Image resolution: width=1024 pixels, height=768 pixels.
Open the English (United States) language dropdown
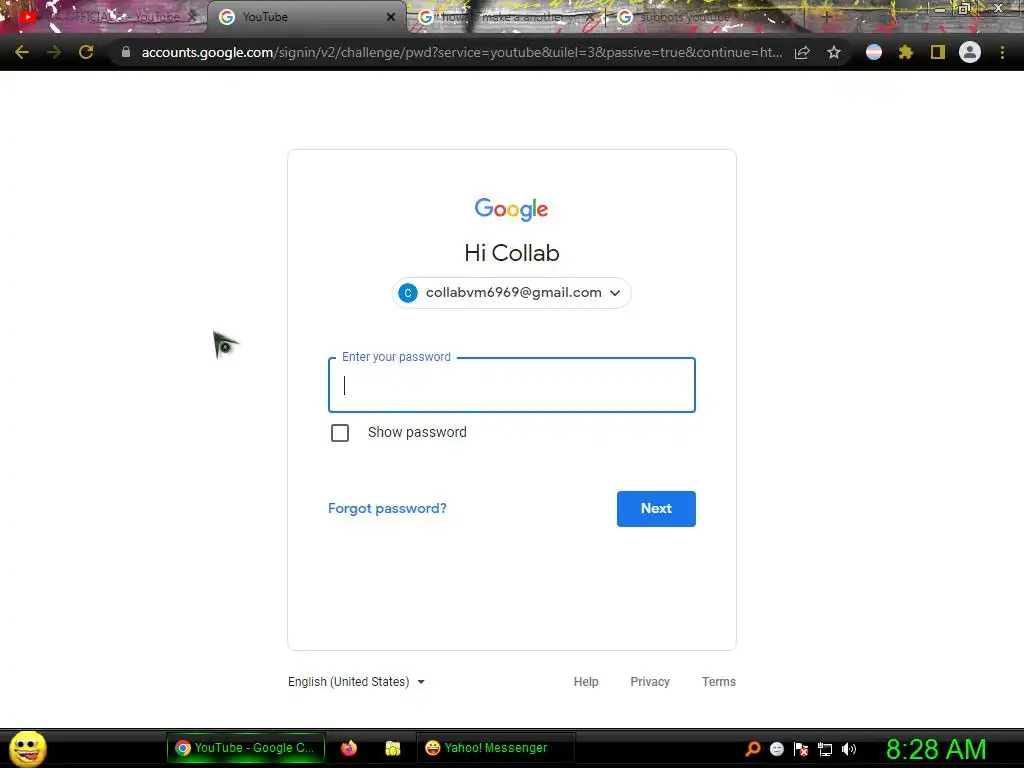(x=357, y=682)
